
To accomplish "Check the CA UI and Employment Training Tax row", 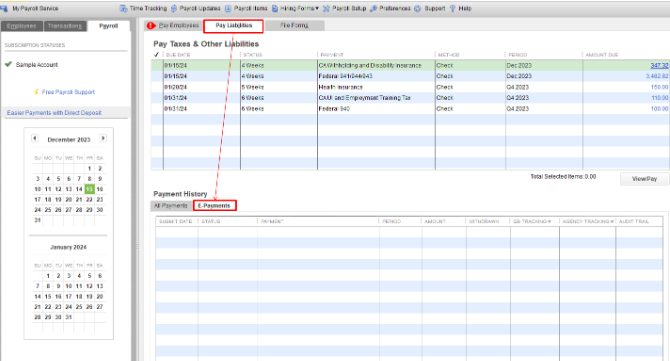I will coord(157,98).
